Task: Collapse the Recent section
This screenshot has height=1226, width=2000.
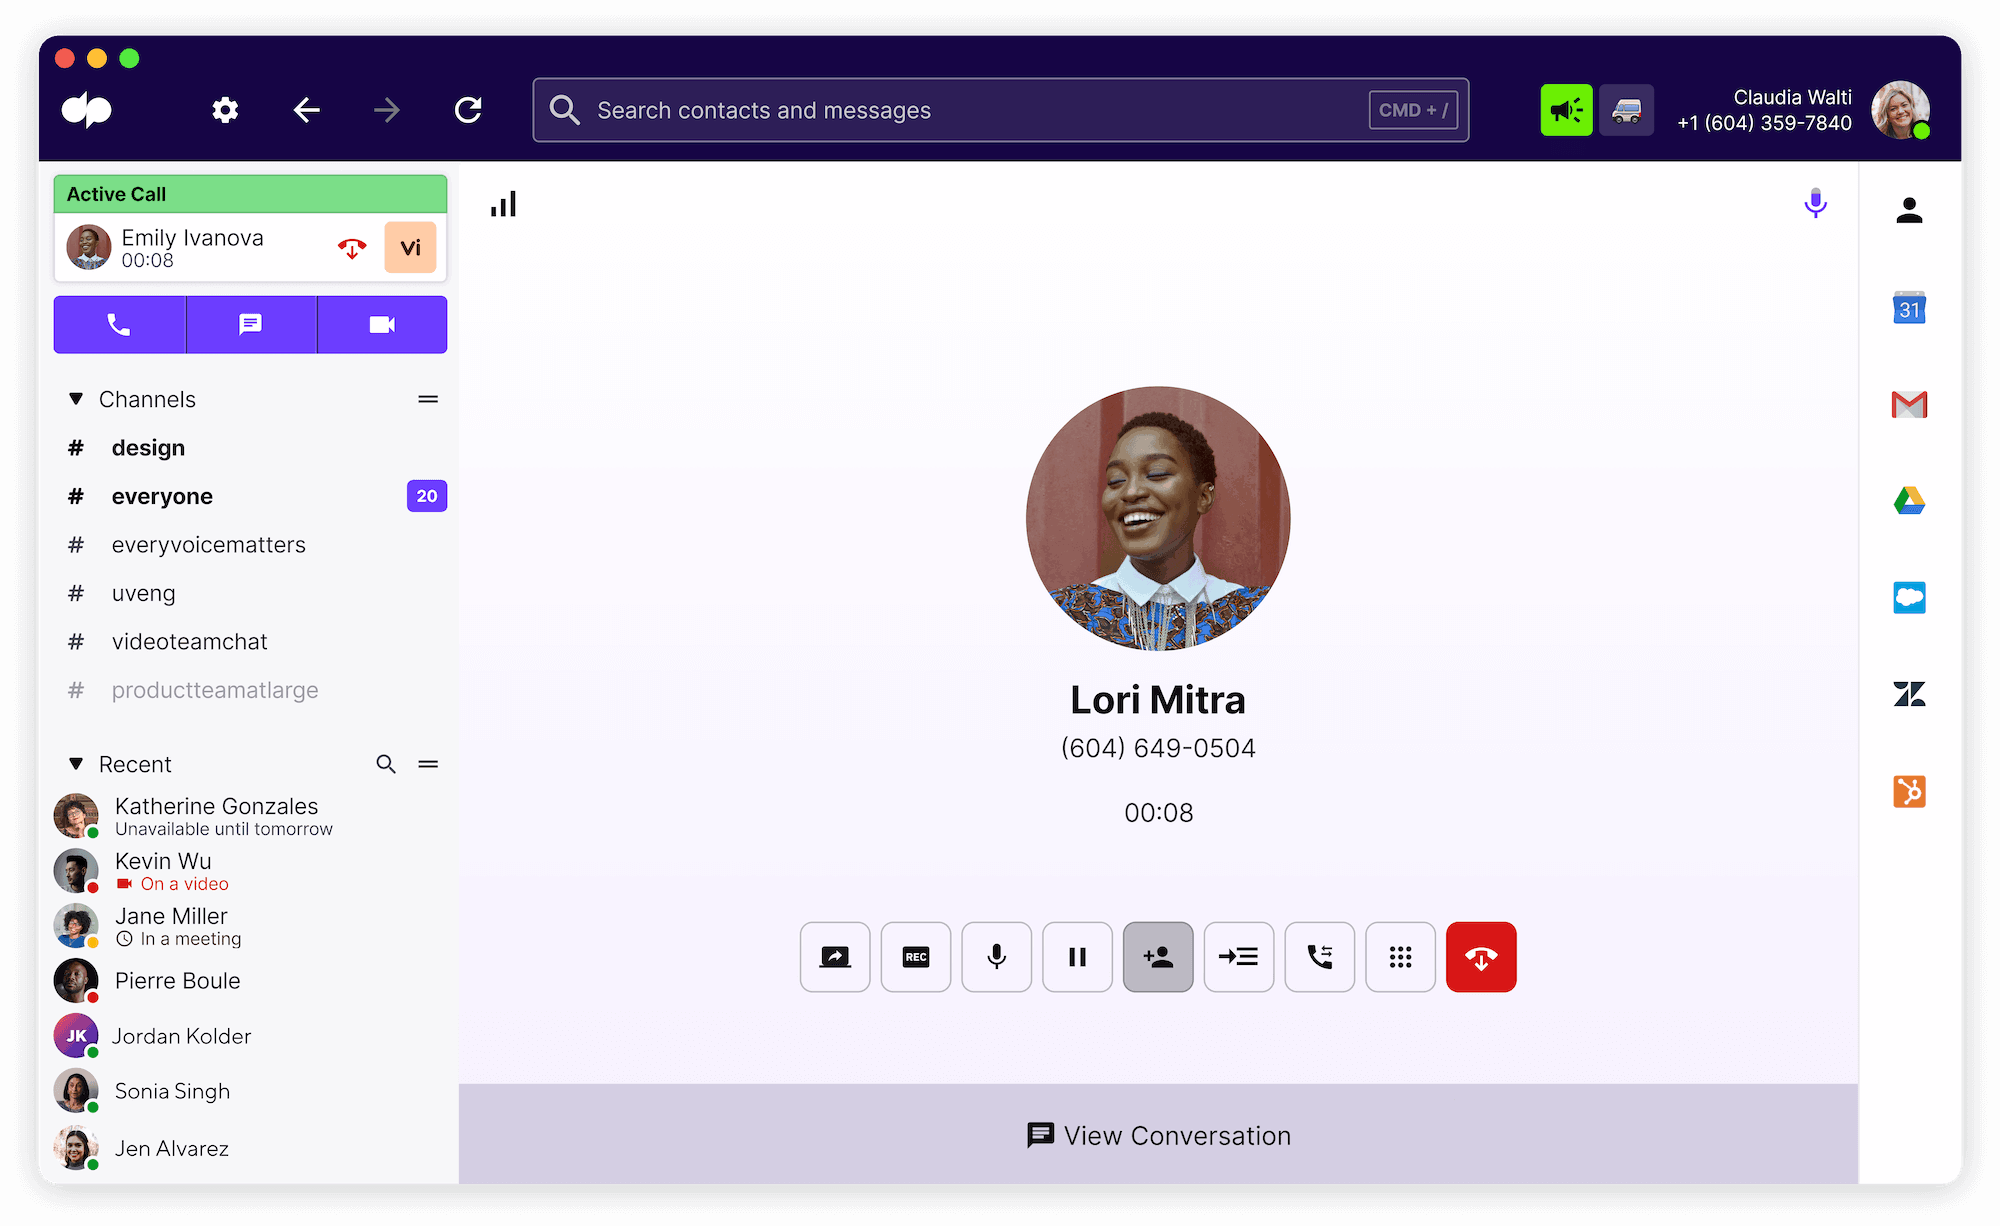Action: click(77, 763)
